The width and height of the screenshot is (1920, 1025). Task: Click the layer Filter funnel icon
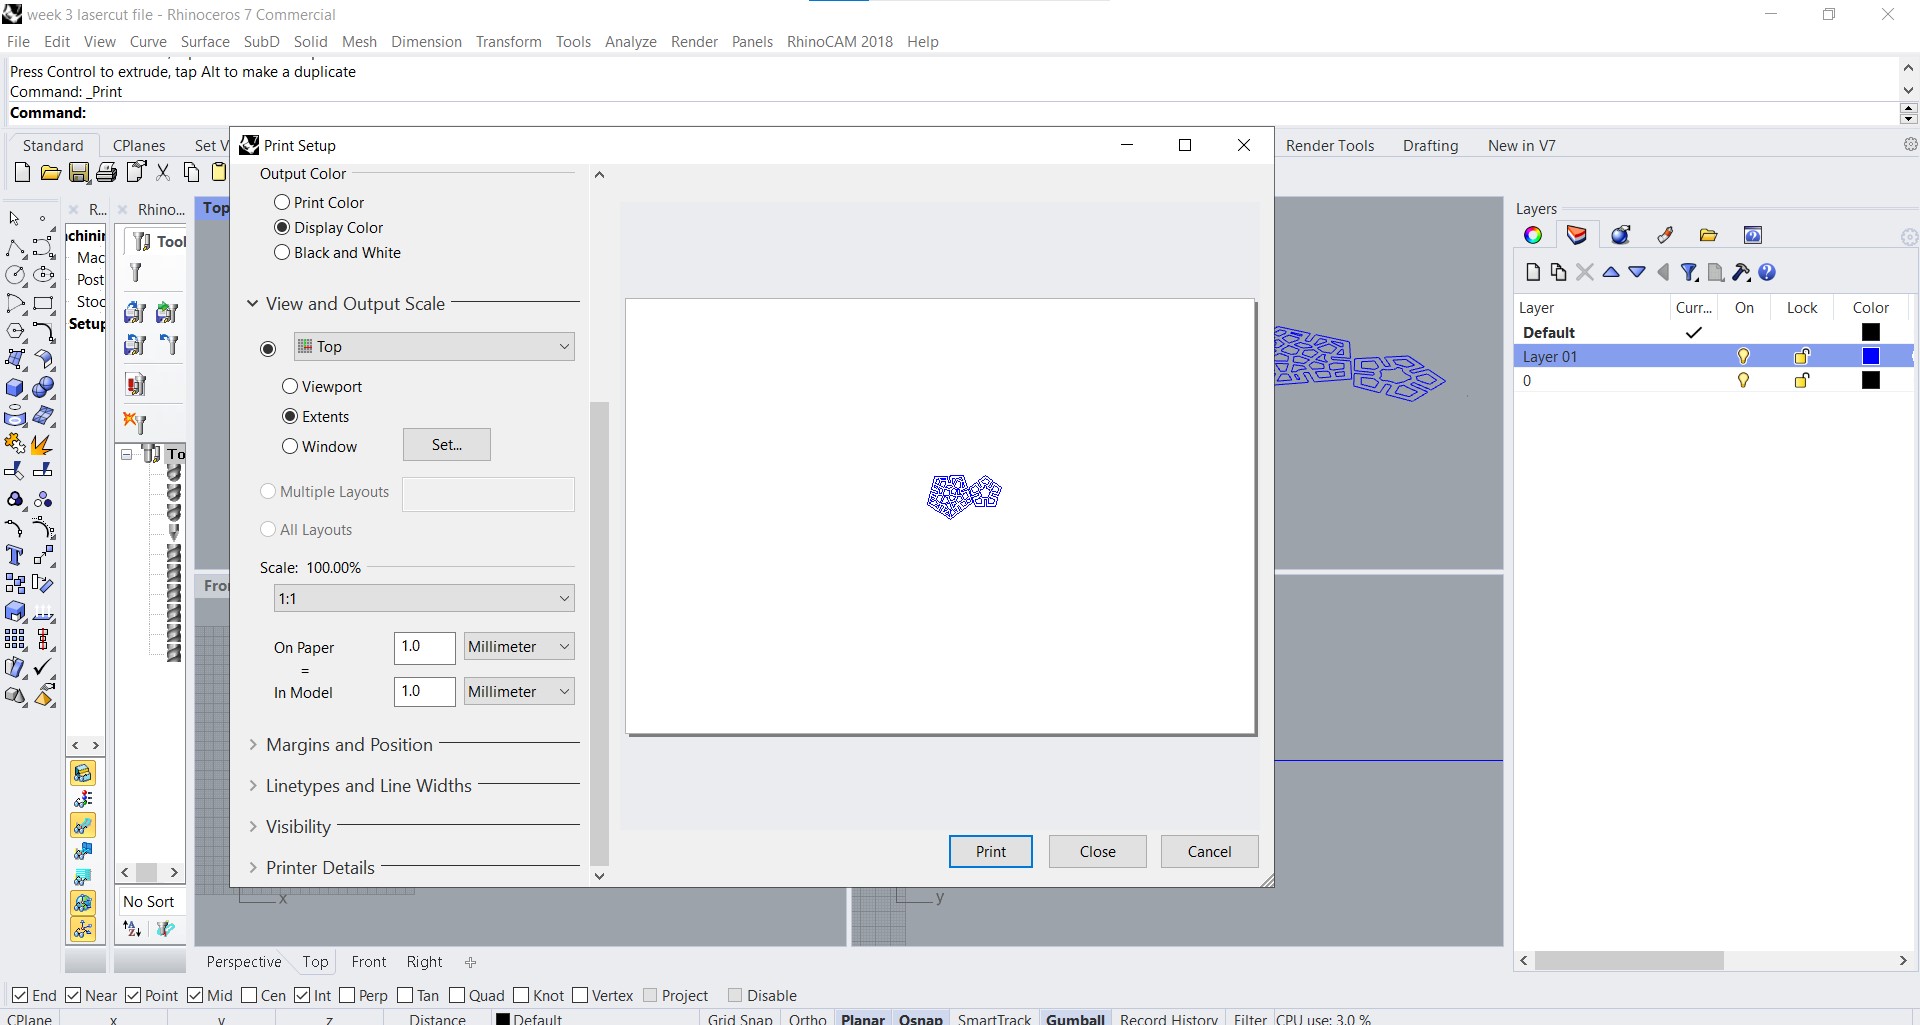(x=1689, y=272)
